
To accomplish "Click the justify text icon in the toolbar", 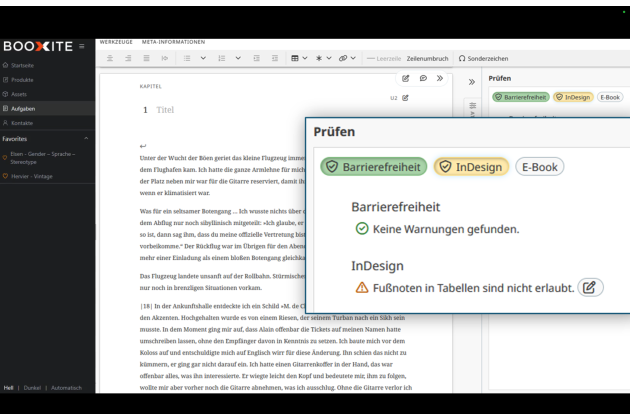I will pyautogui.click(x=147, y=58).
